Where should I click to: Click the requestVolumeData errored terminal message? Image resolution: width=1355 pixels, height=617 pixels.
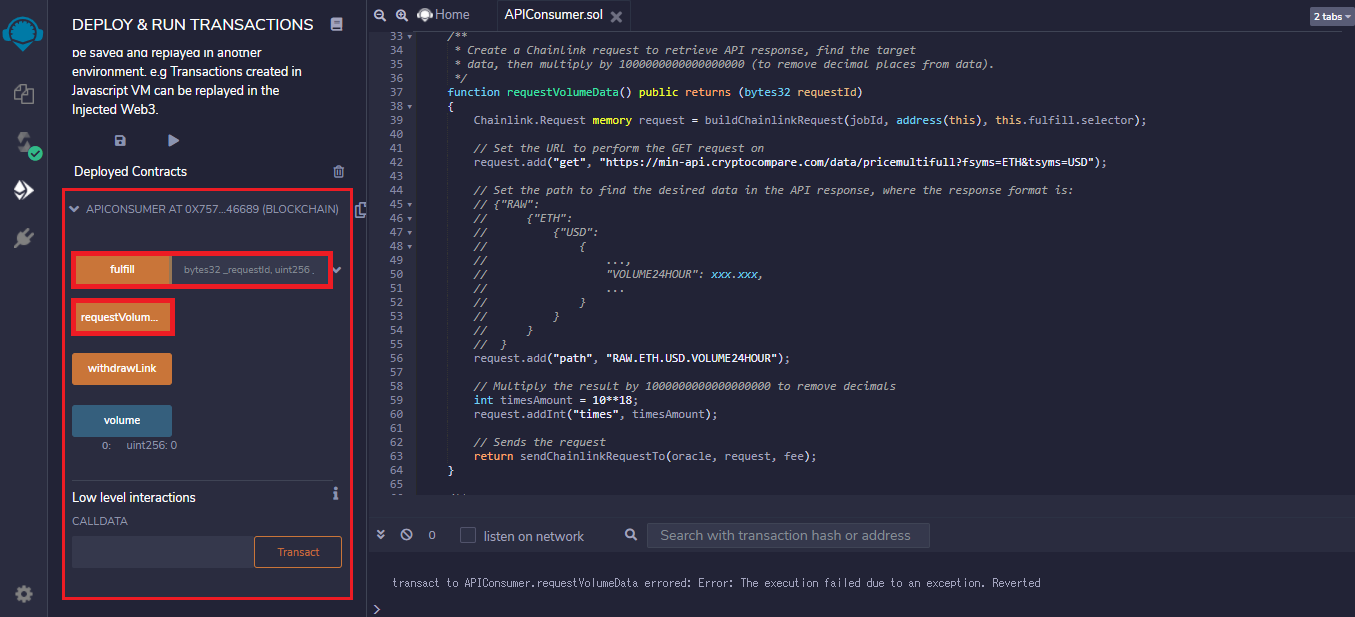[716, 583]
